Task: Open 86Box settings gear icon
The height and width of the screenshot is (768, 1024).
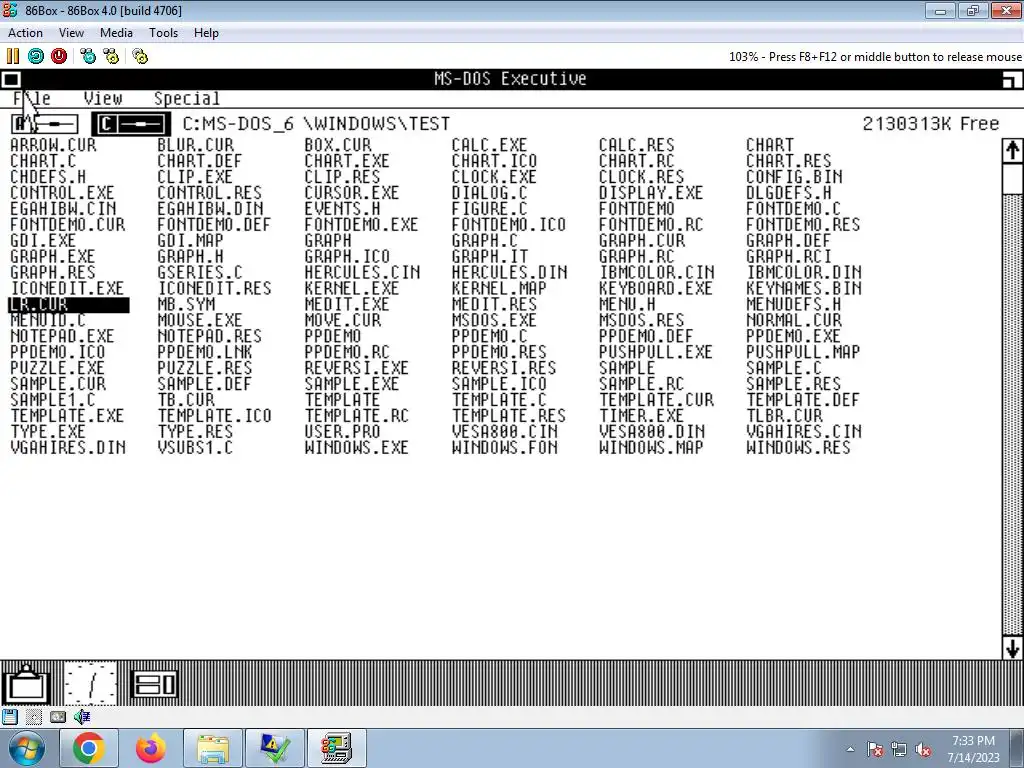Action: tap(140, 56)
